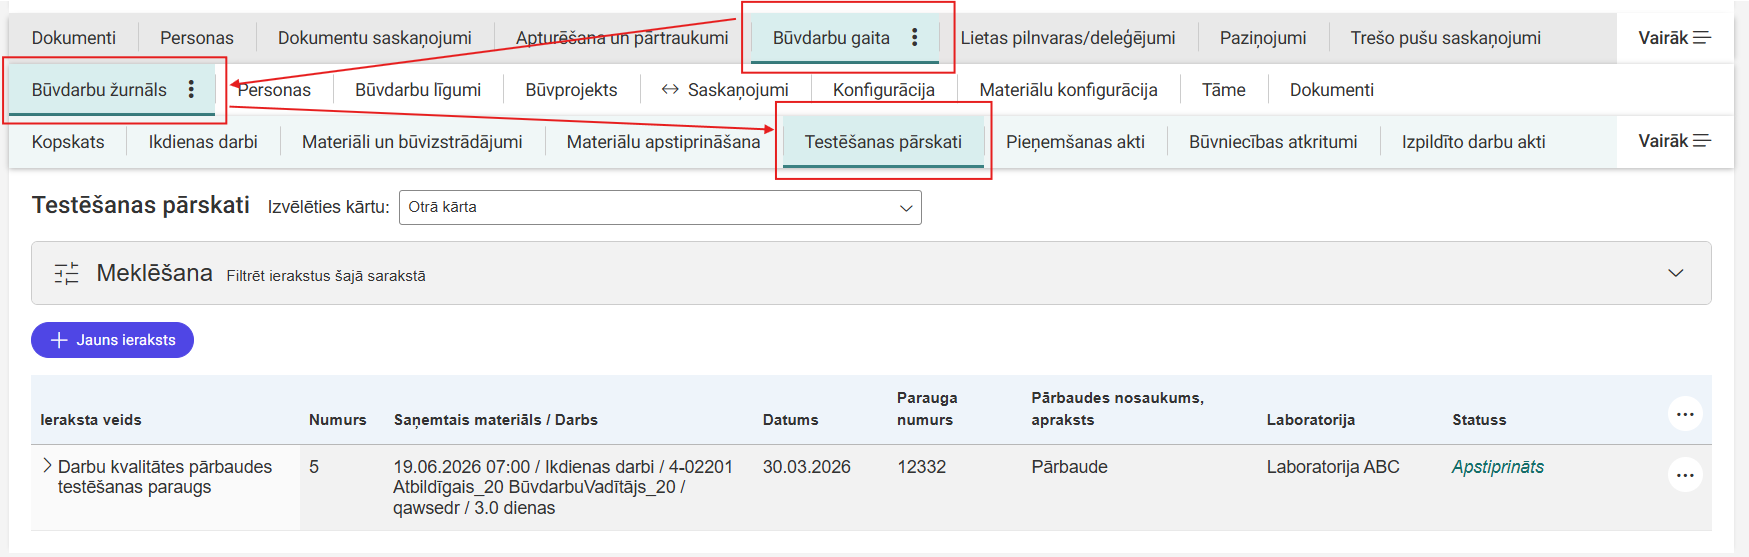Expand the Meklēšana panel chevron

pos(1676,273)
